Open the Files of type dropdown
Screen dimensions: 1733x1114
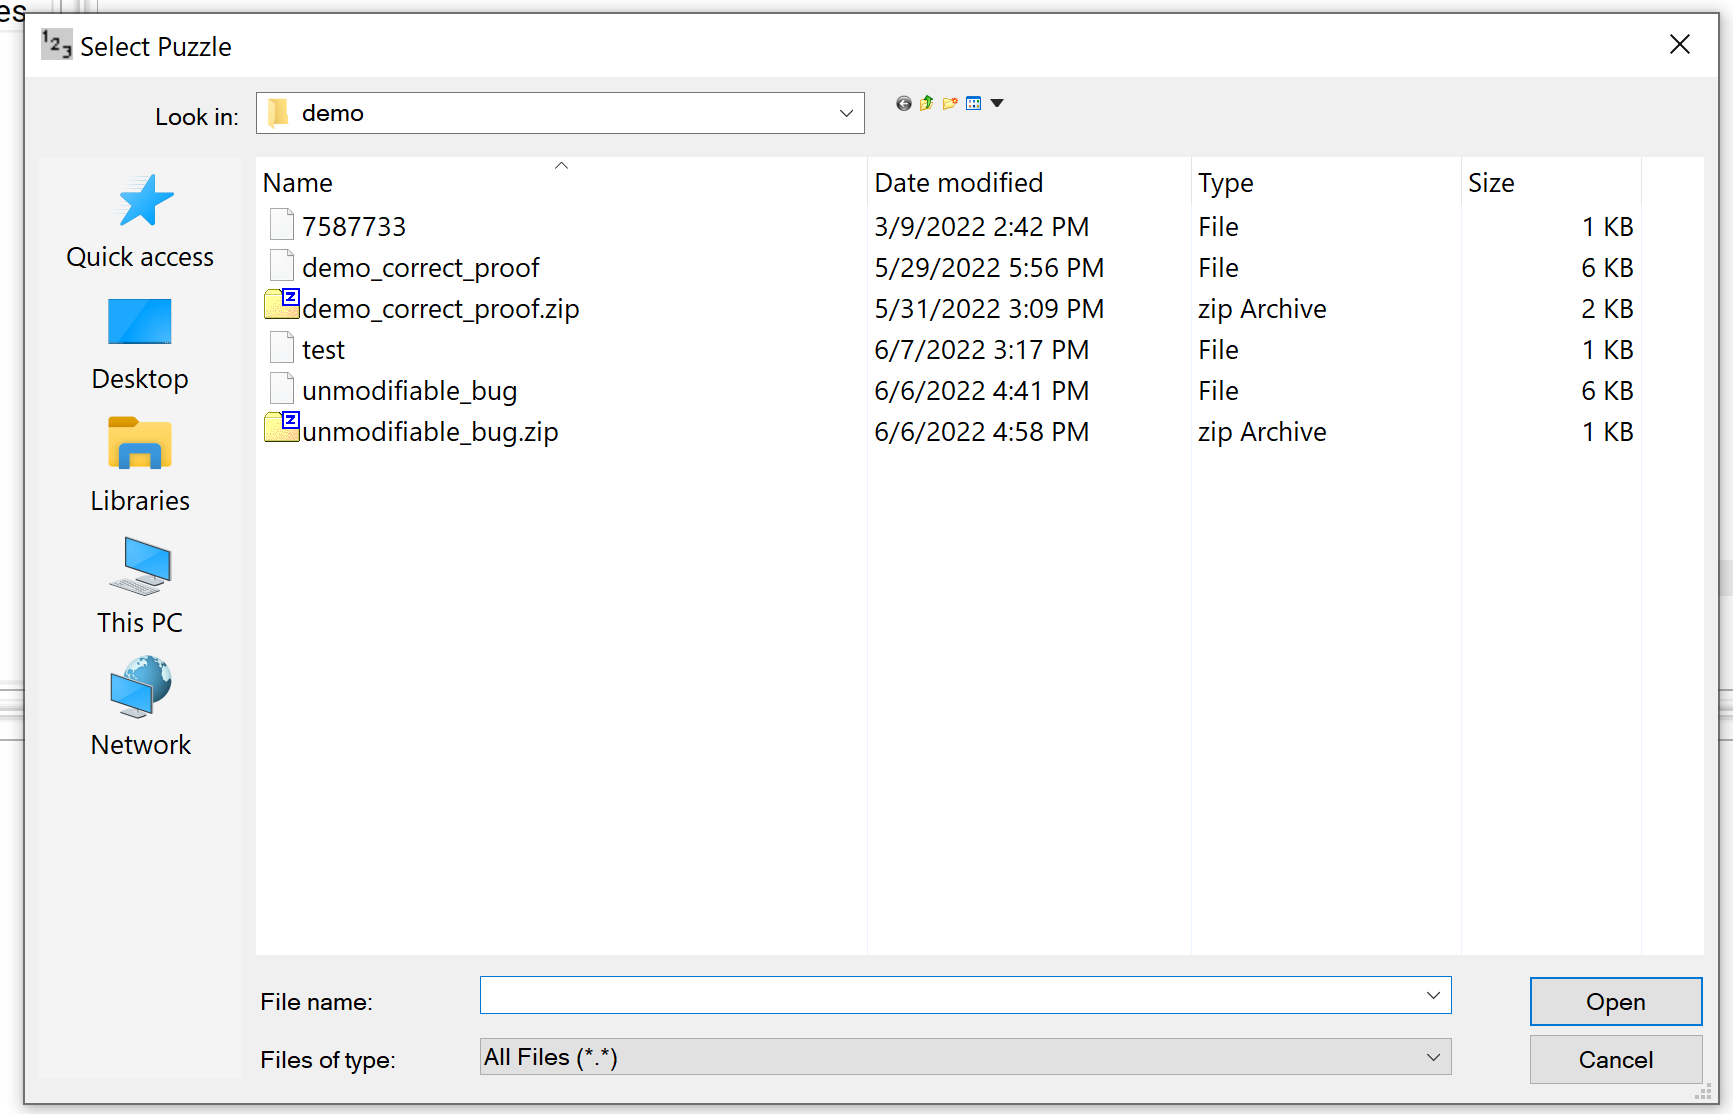click(x=1434, y=1057)
